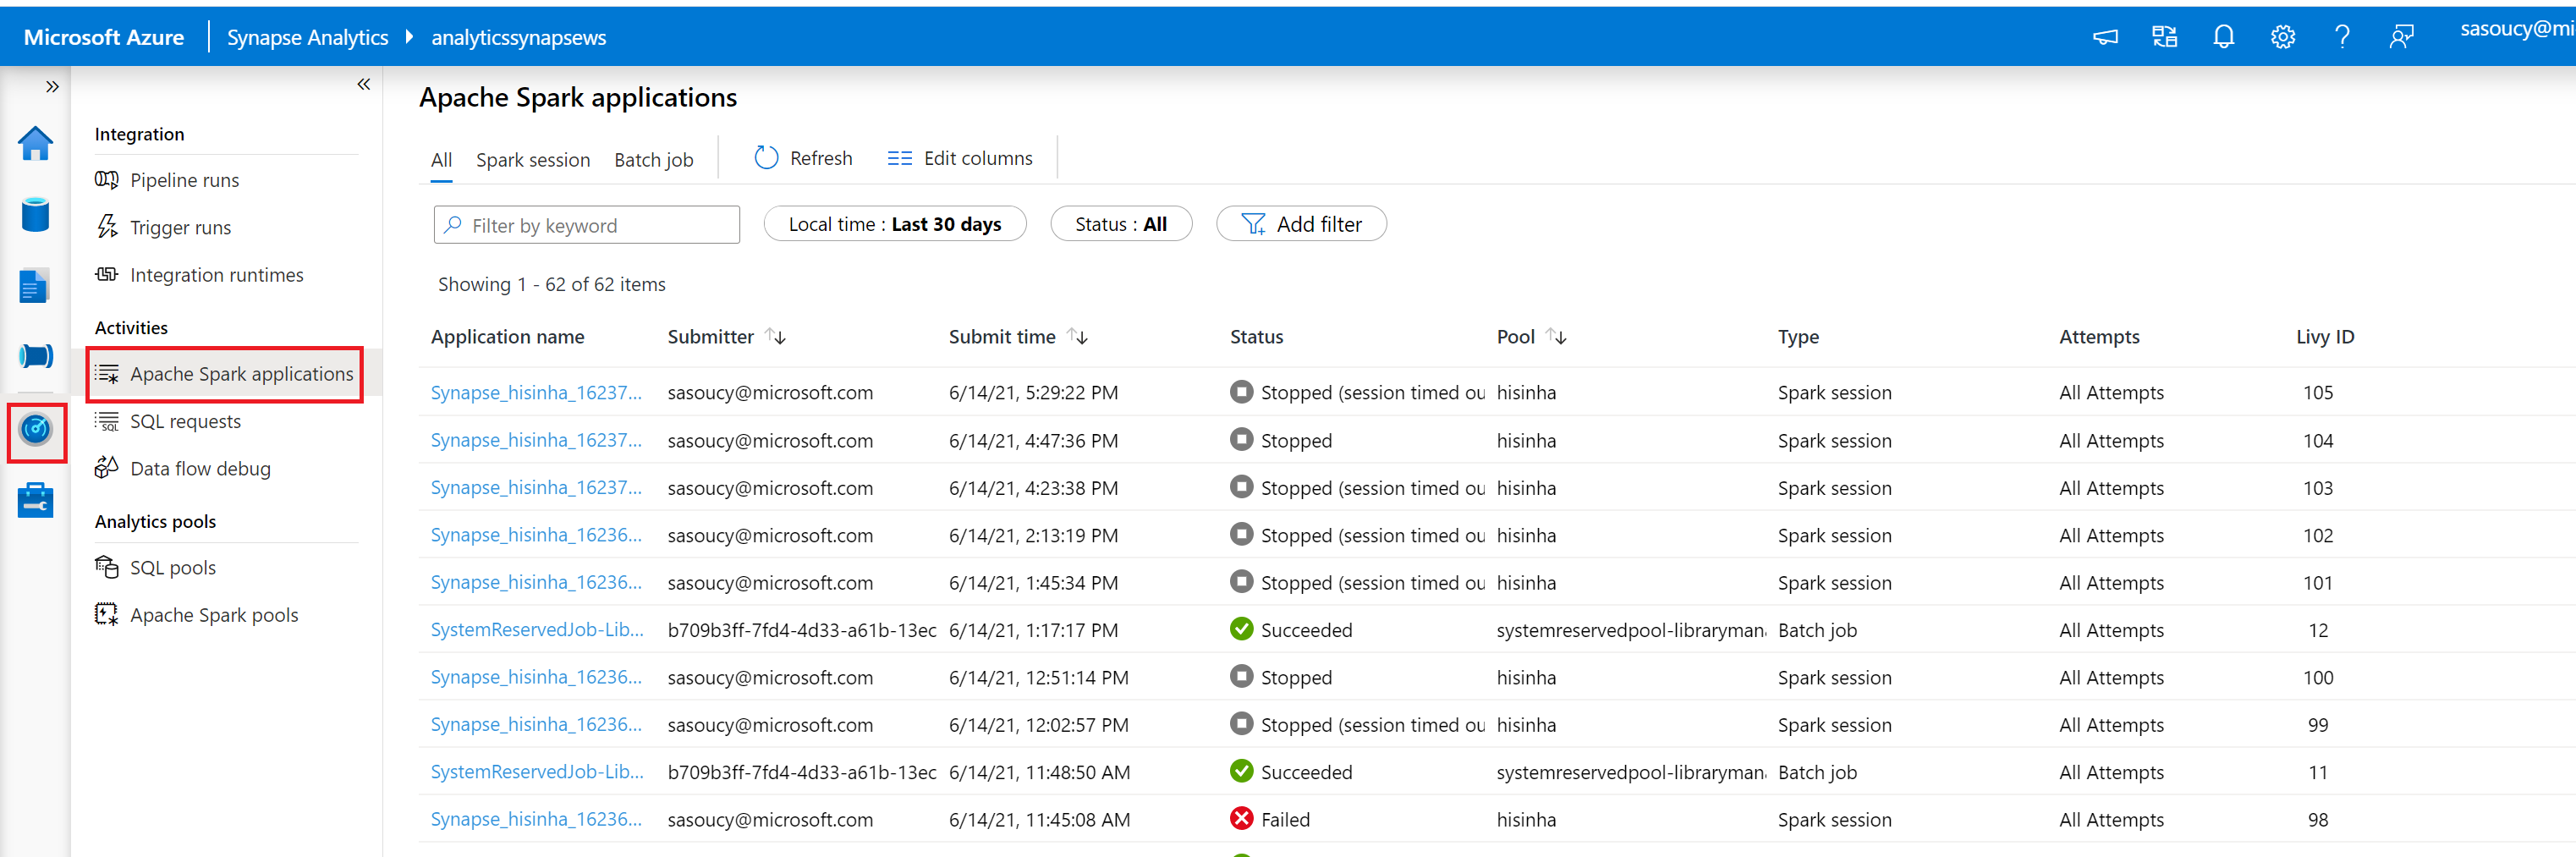Focus the Filter by keyword box
The width and height of the screenshot is (2576, 857).
point(586,225)
